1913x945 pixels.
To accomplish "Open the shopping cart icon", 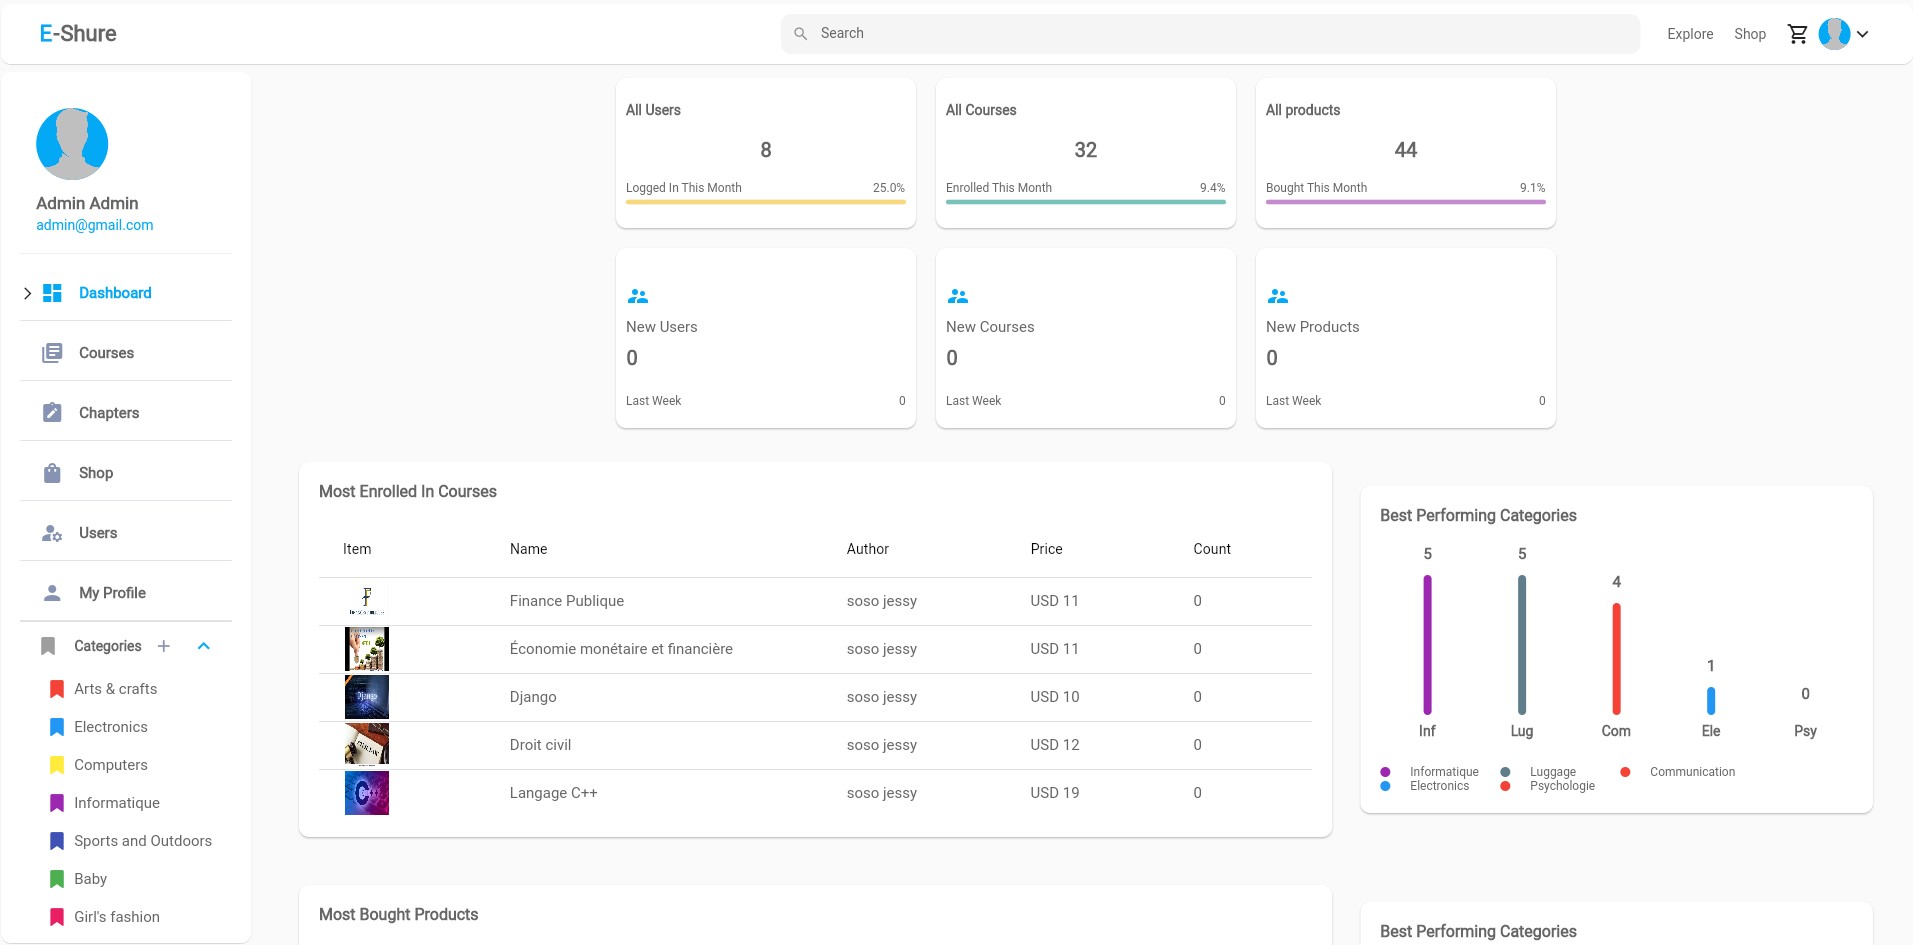I will coord(1797,34).
